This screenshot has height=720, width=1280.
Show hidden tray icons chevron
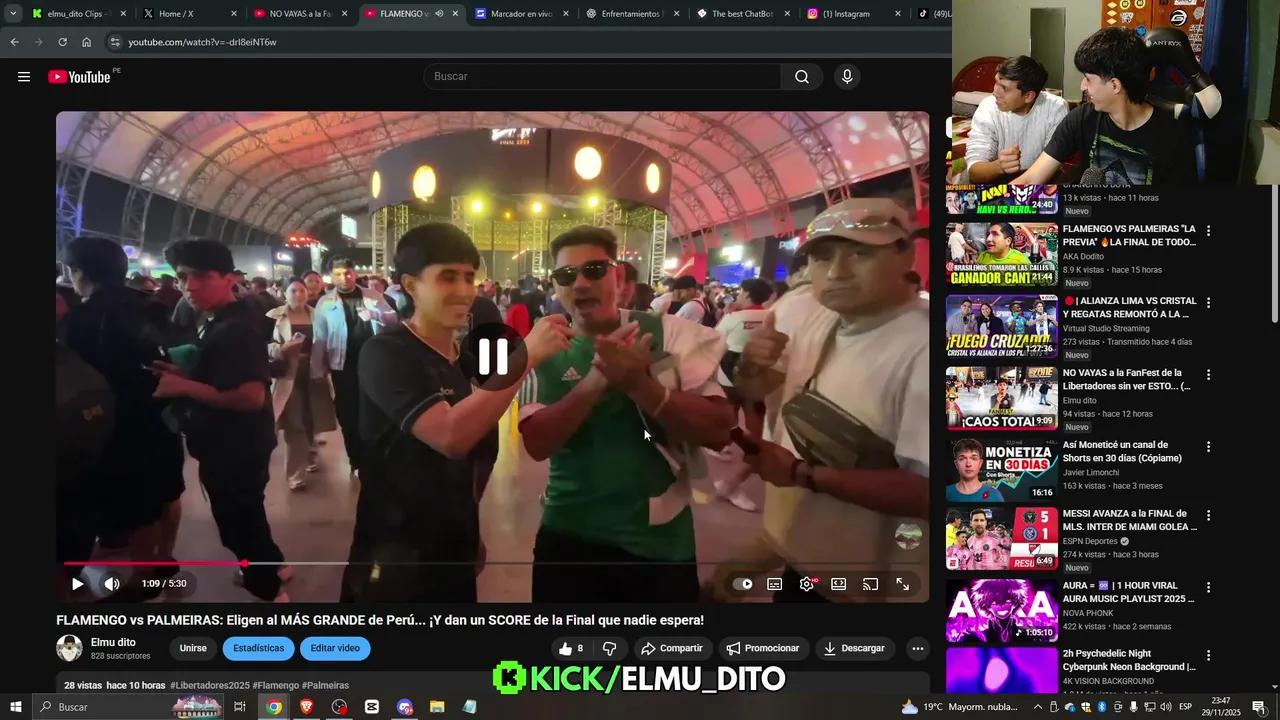[x=1037, y=707]
